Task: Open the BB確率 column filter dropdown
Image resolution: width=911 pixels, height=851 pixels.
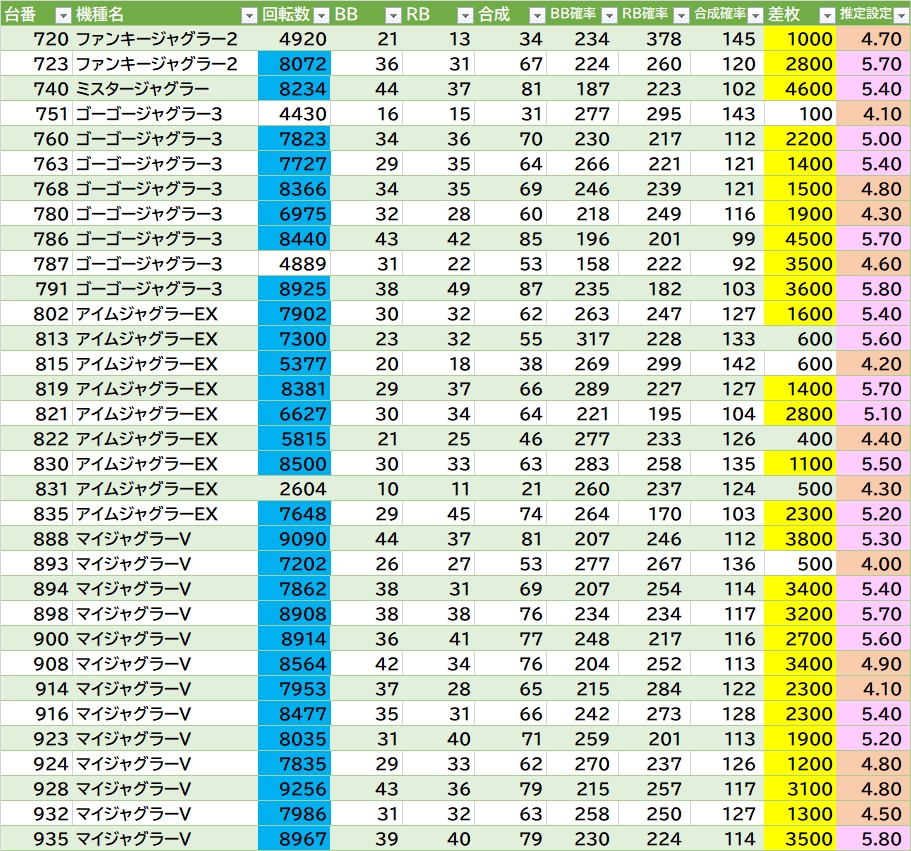Action: [x=609, y=16]
